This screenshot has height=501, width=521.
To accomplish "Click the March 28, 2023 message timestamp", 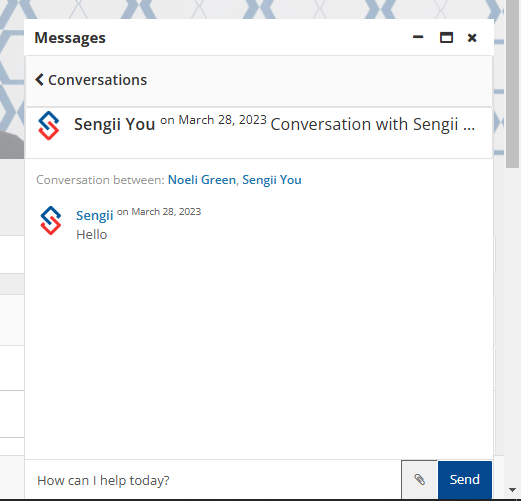I will coord(159,212).
